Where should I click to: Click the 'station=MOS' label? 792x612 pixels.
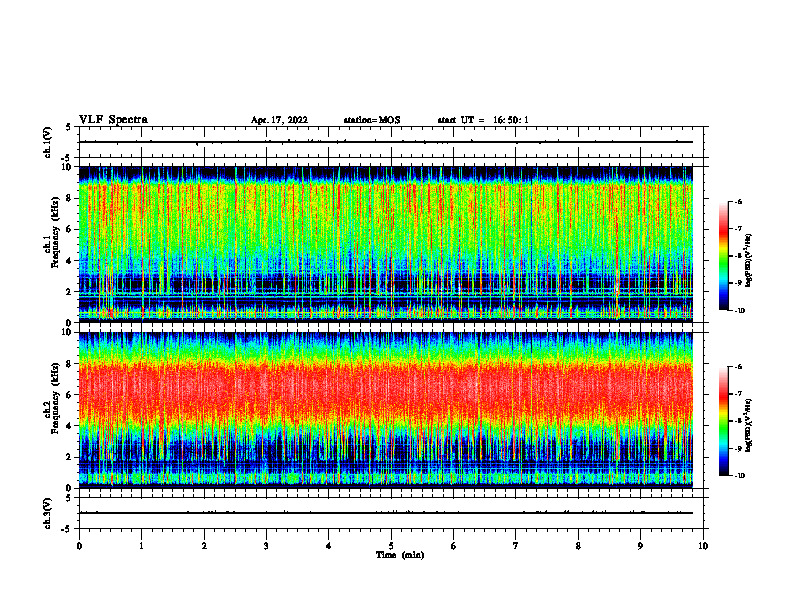point(372,120)
